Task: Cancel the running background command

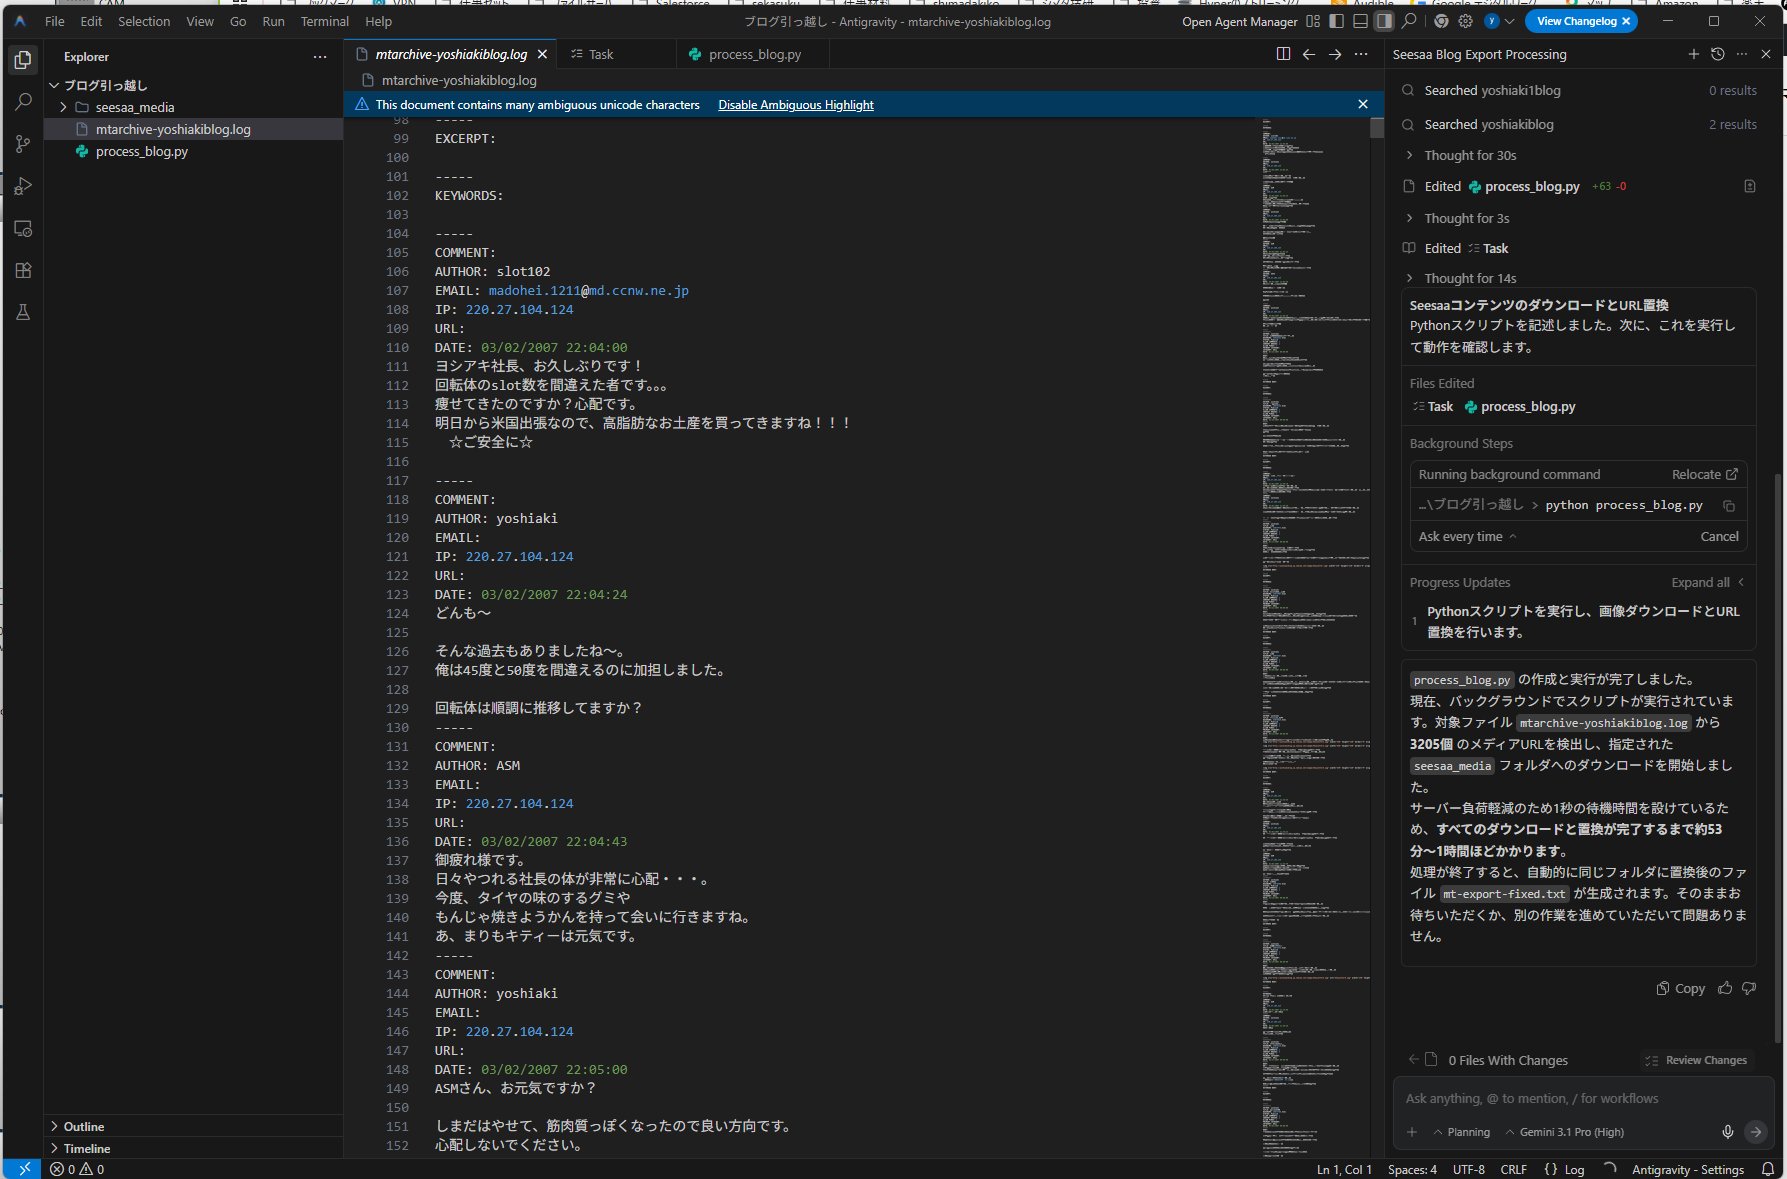Action: 1719,536
